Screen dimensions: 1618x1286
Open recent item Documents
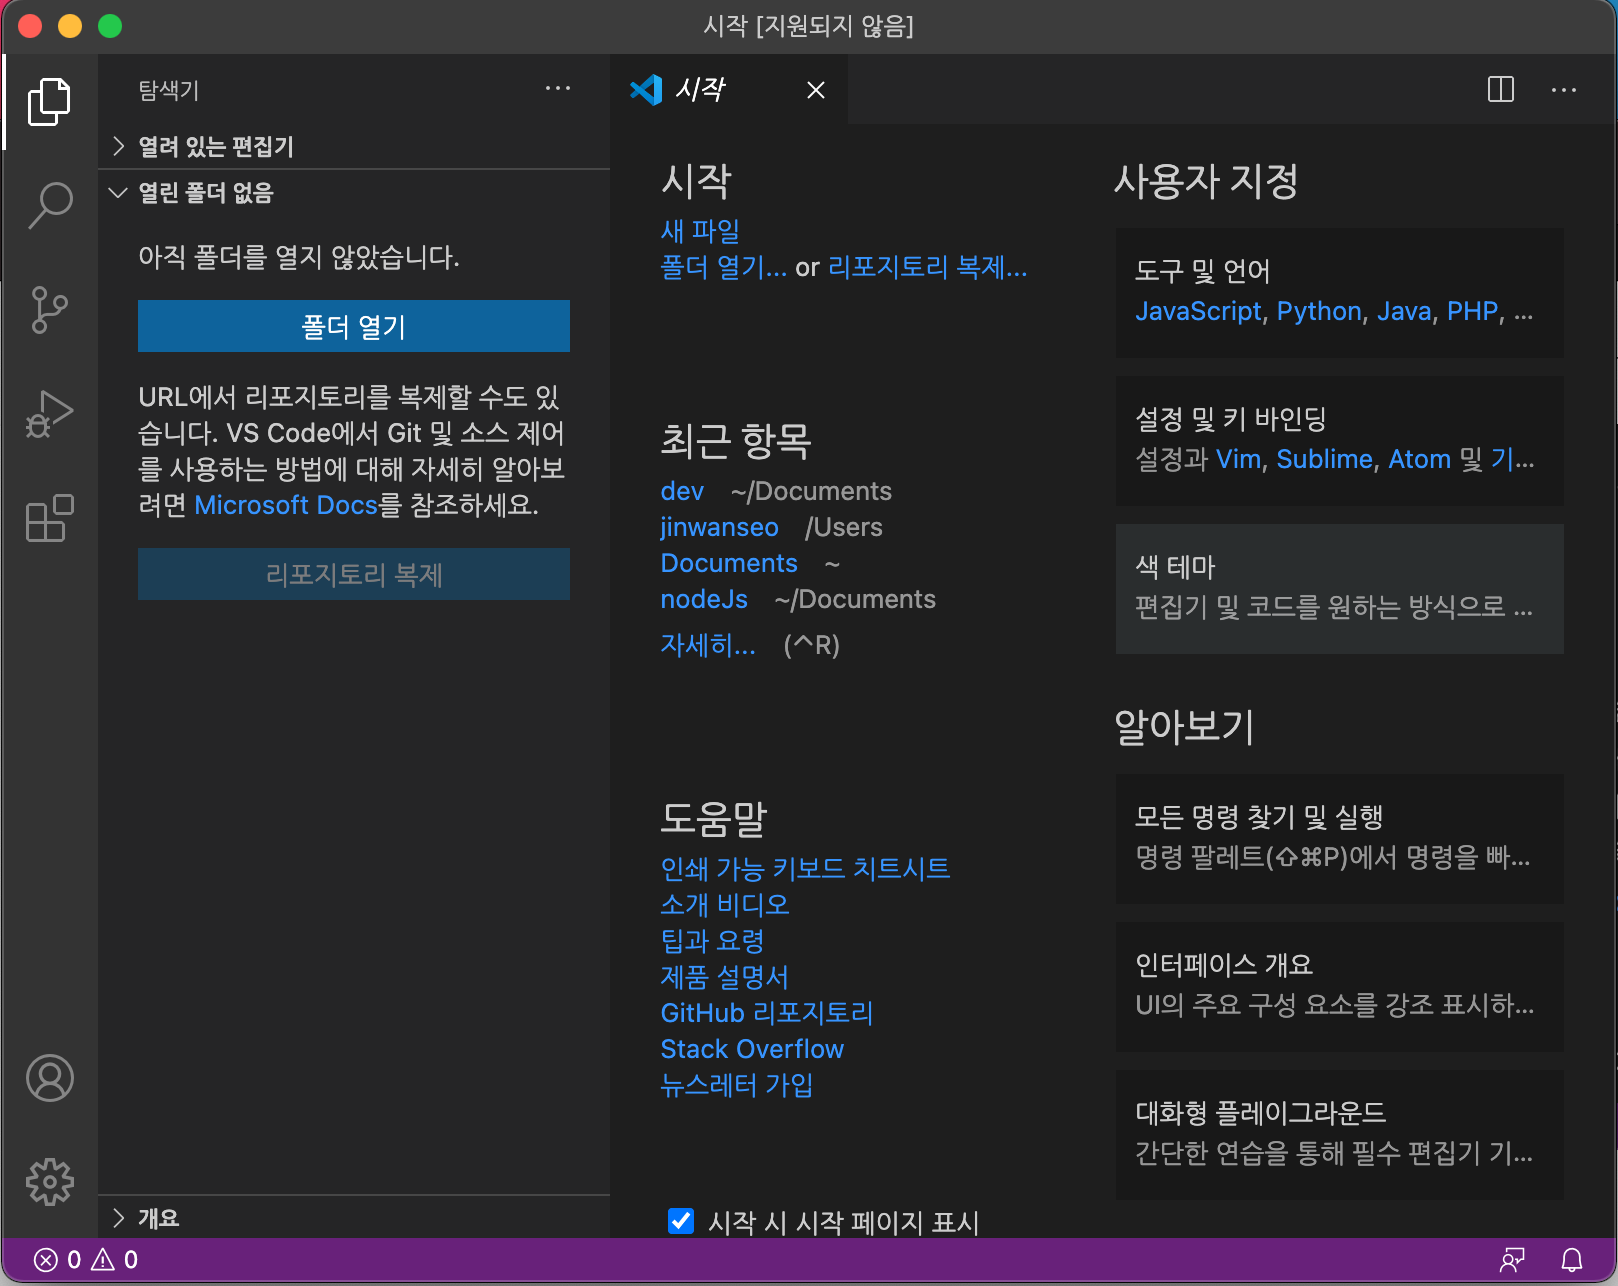(729, 563)
